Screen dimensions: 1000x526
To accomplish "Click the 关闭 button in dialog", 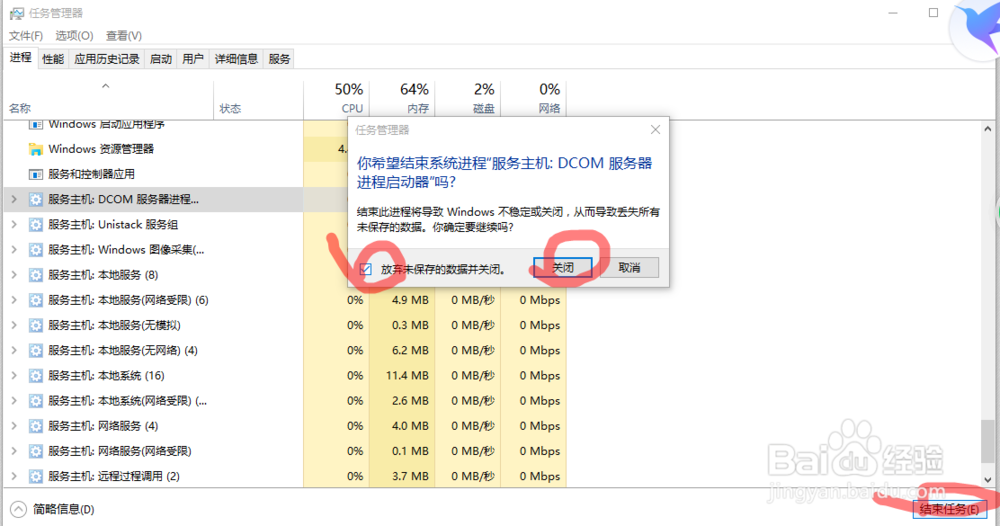I will (562, 268).
